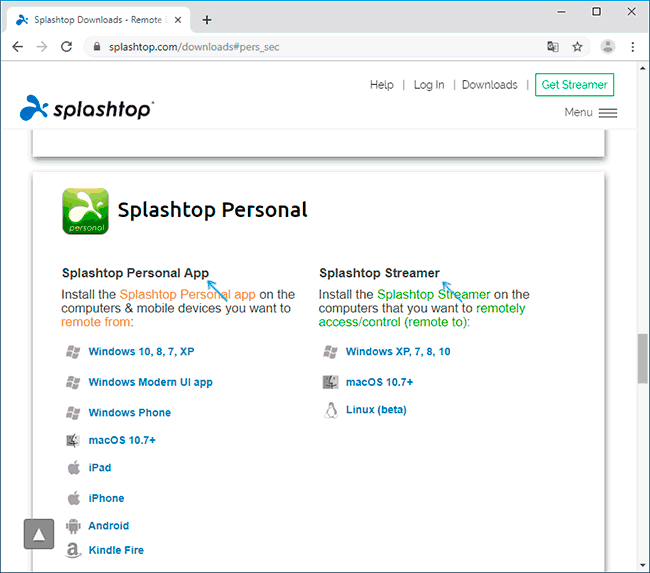Screen dimensions: 650x573
Task: Click Apple icon beside iPhone
Action: point(74,498)
